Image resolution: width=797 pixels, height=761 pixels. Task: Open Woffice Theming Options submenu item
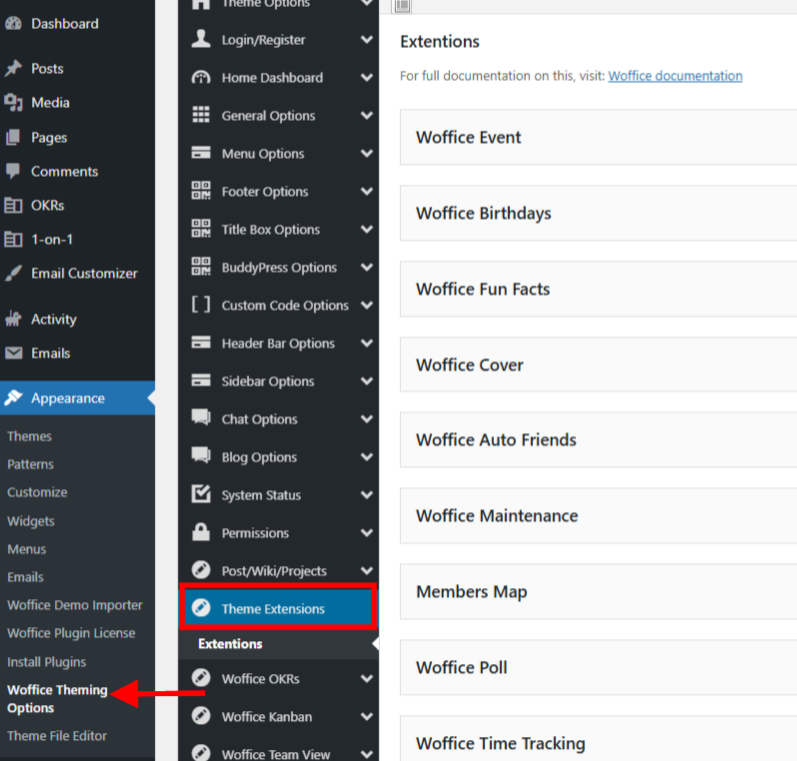coord(56,698)
